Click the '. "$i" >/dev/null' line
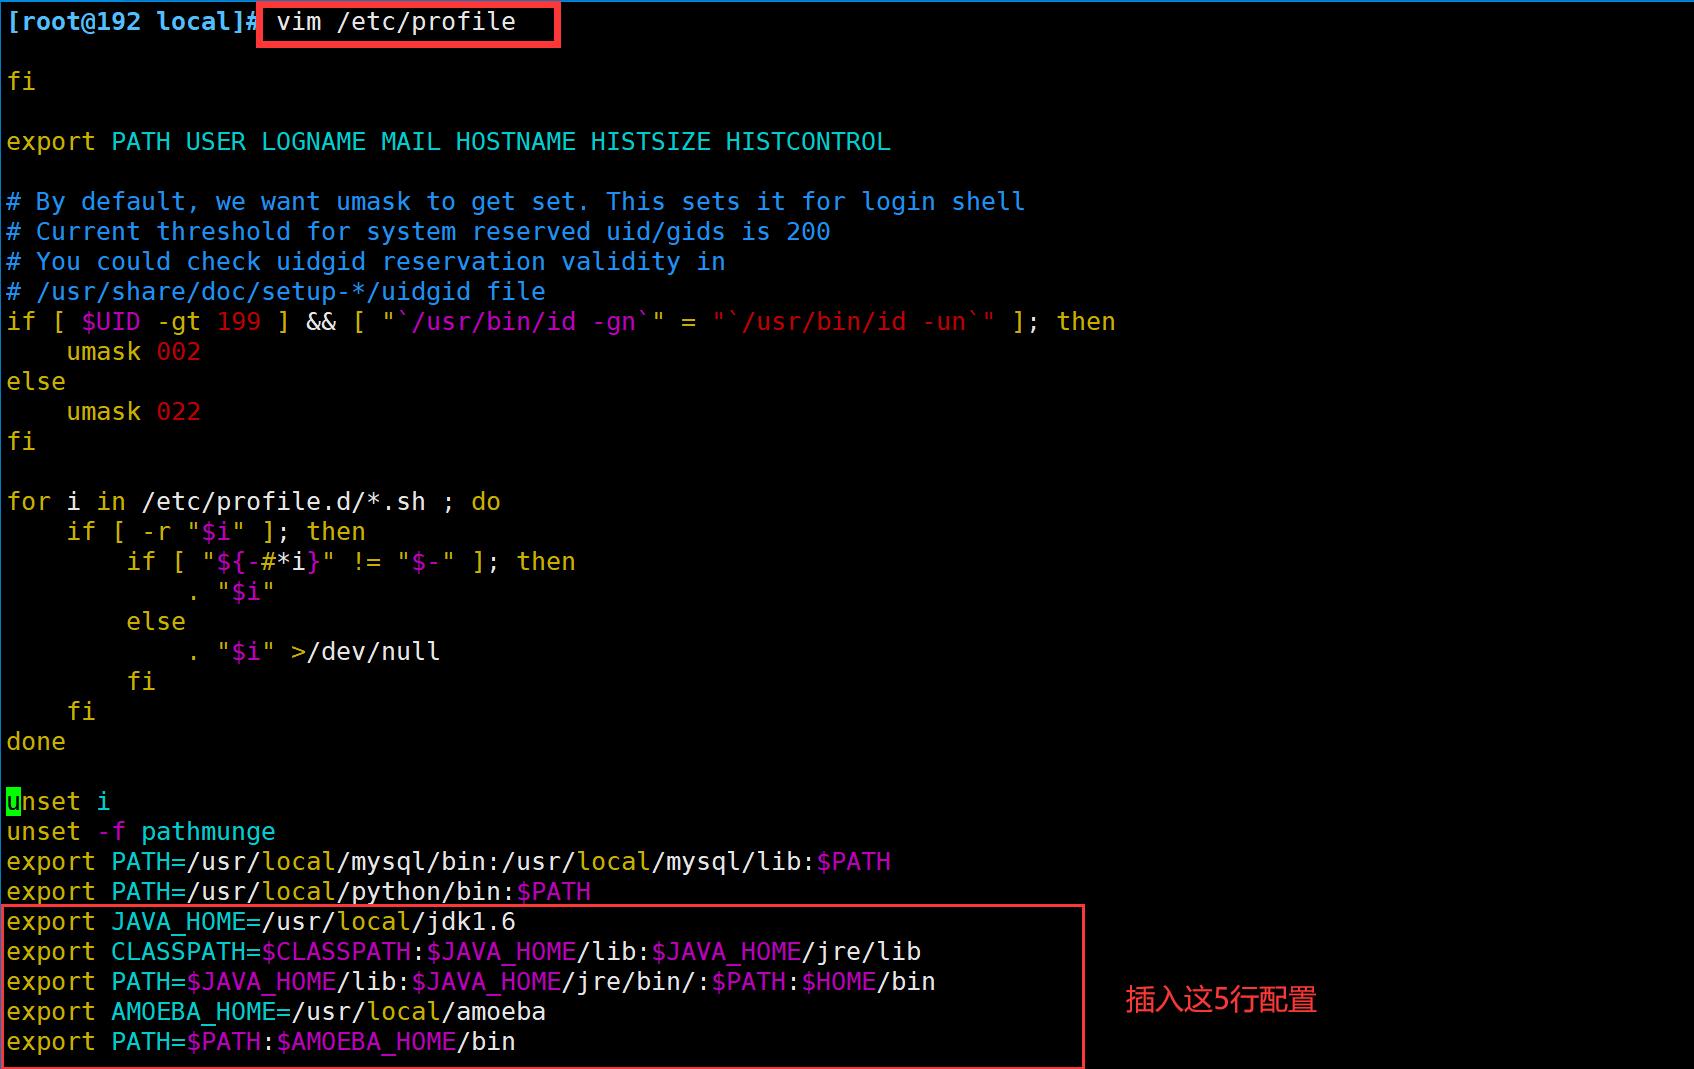This screenshot has height=1069, width=1694. point(314,652)
